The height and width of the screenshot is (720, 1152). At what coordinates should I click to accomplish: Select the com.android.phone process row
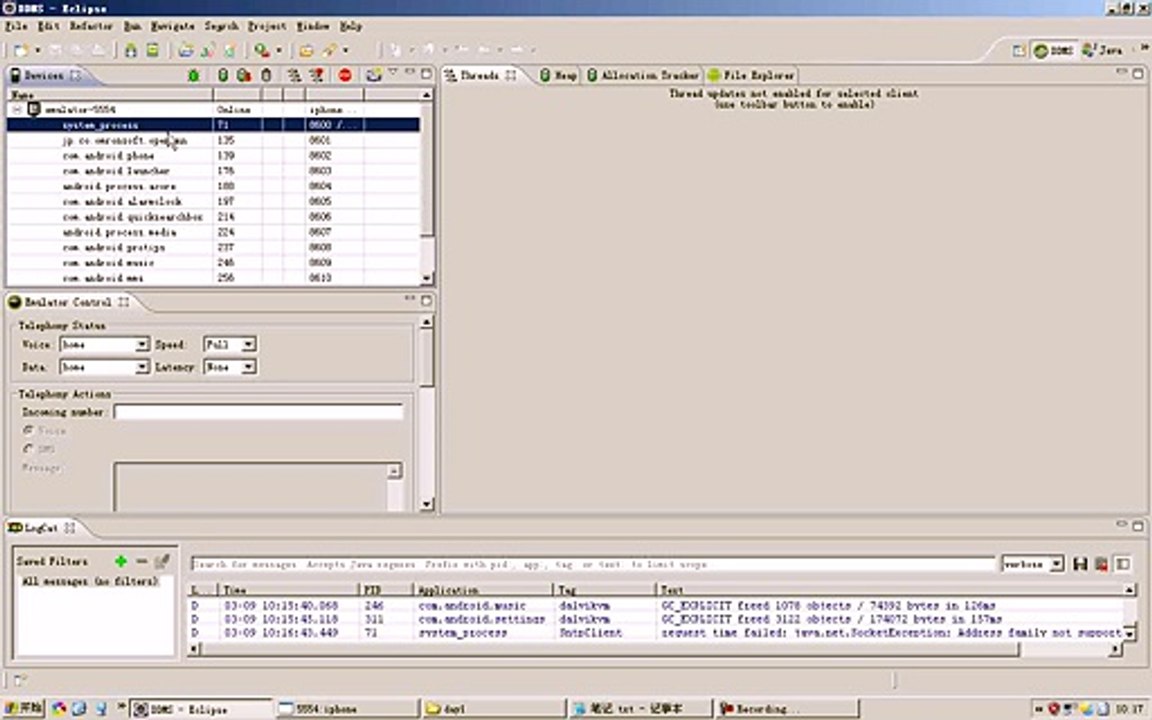[x=213, y=156]
